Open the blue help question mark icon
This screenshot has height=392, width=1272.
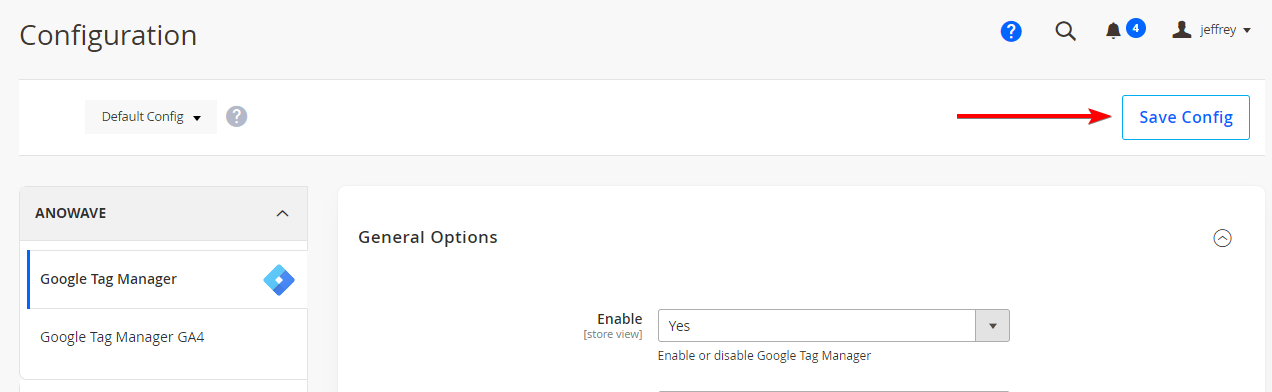[1011, 32]
